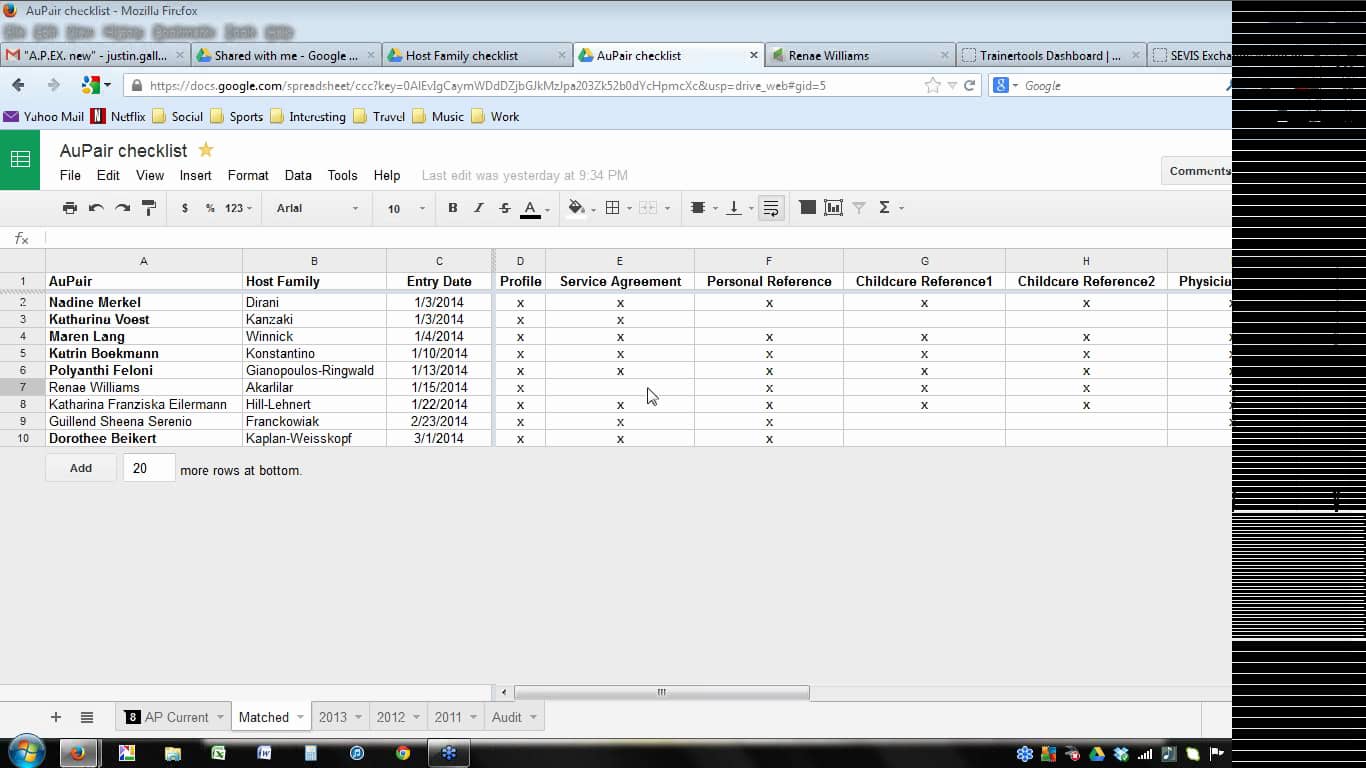1366x768 pixels.
Task: Click last edit was yesterday link
Action: 525,175
